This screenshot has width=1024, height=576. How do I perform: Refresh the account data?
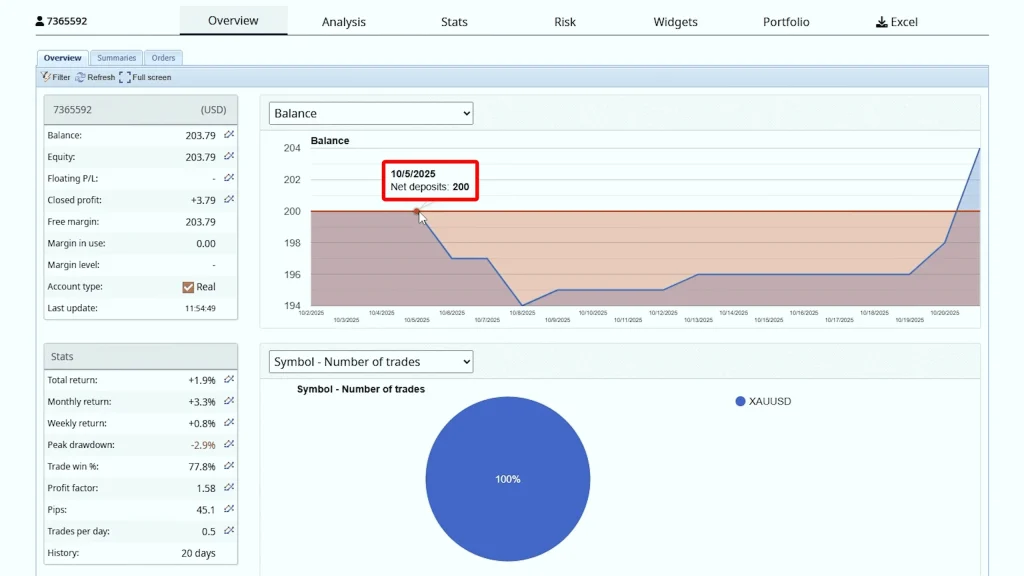95,77
